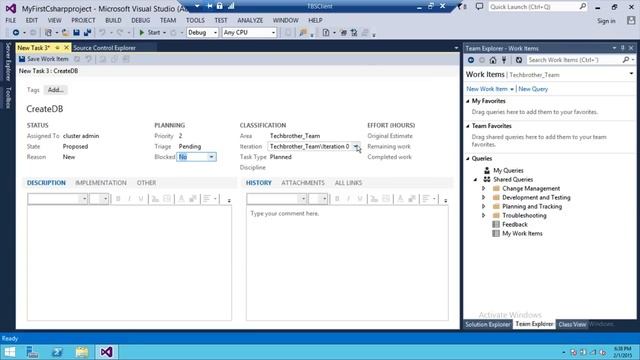Viewport: 640px width, 360px height.
Task: Click the Redo icon in main toolbar
Action: [120, 32]
